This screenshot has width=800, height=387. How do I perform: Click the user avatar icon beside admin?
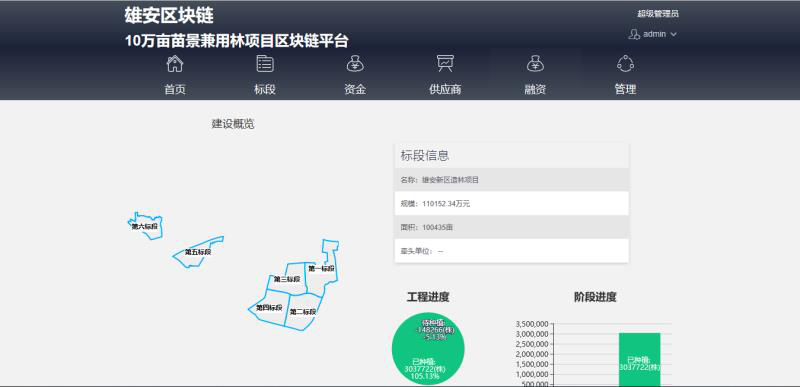[x=634, y=34]
